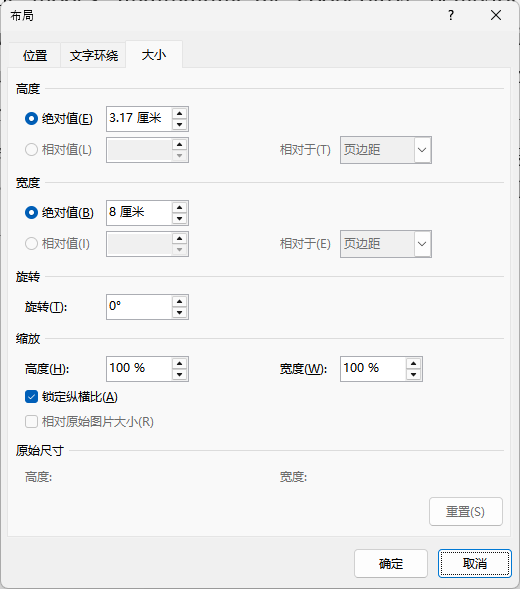Increase the absolute height value with the up arrow
The height and width of the screenshot is (589, 520).
(x=180, y=113)
